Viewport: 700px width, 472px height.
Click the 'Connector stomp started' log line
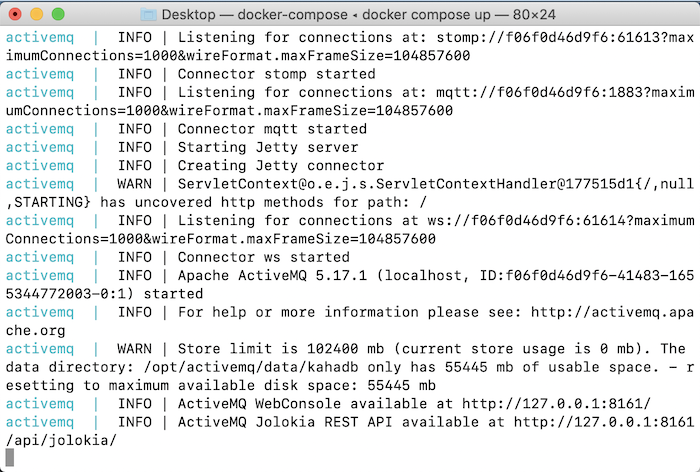click(x=276, y=74)
